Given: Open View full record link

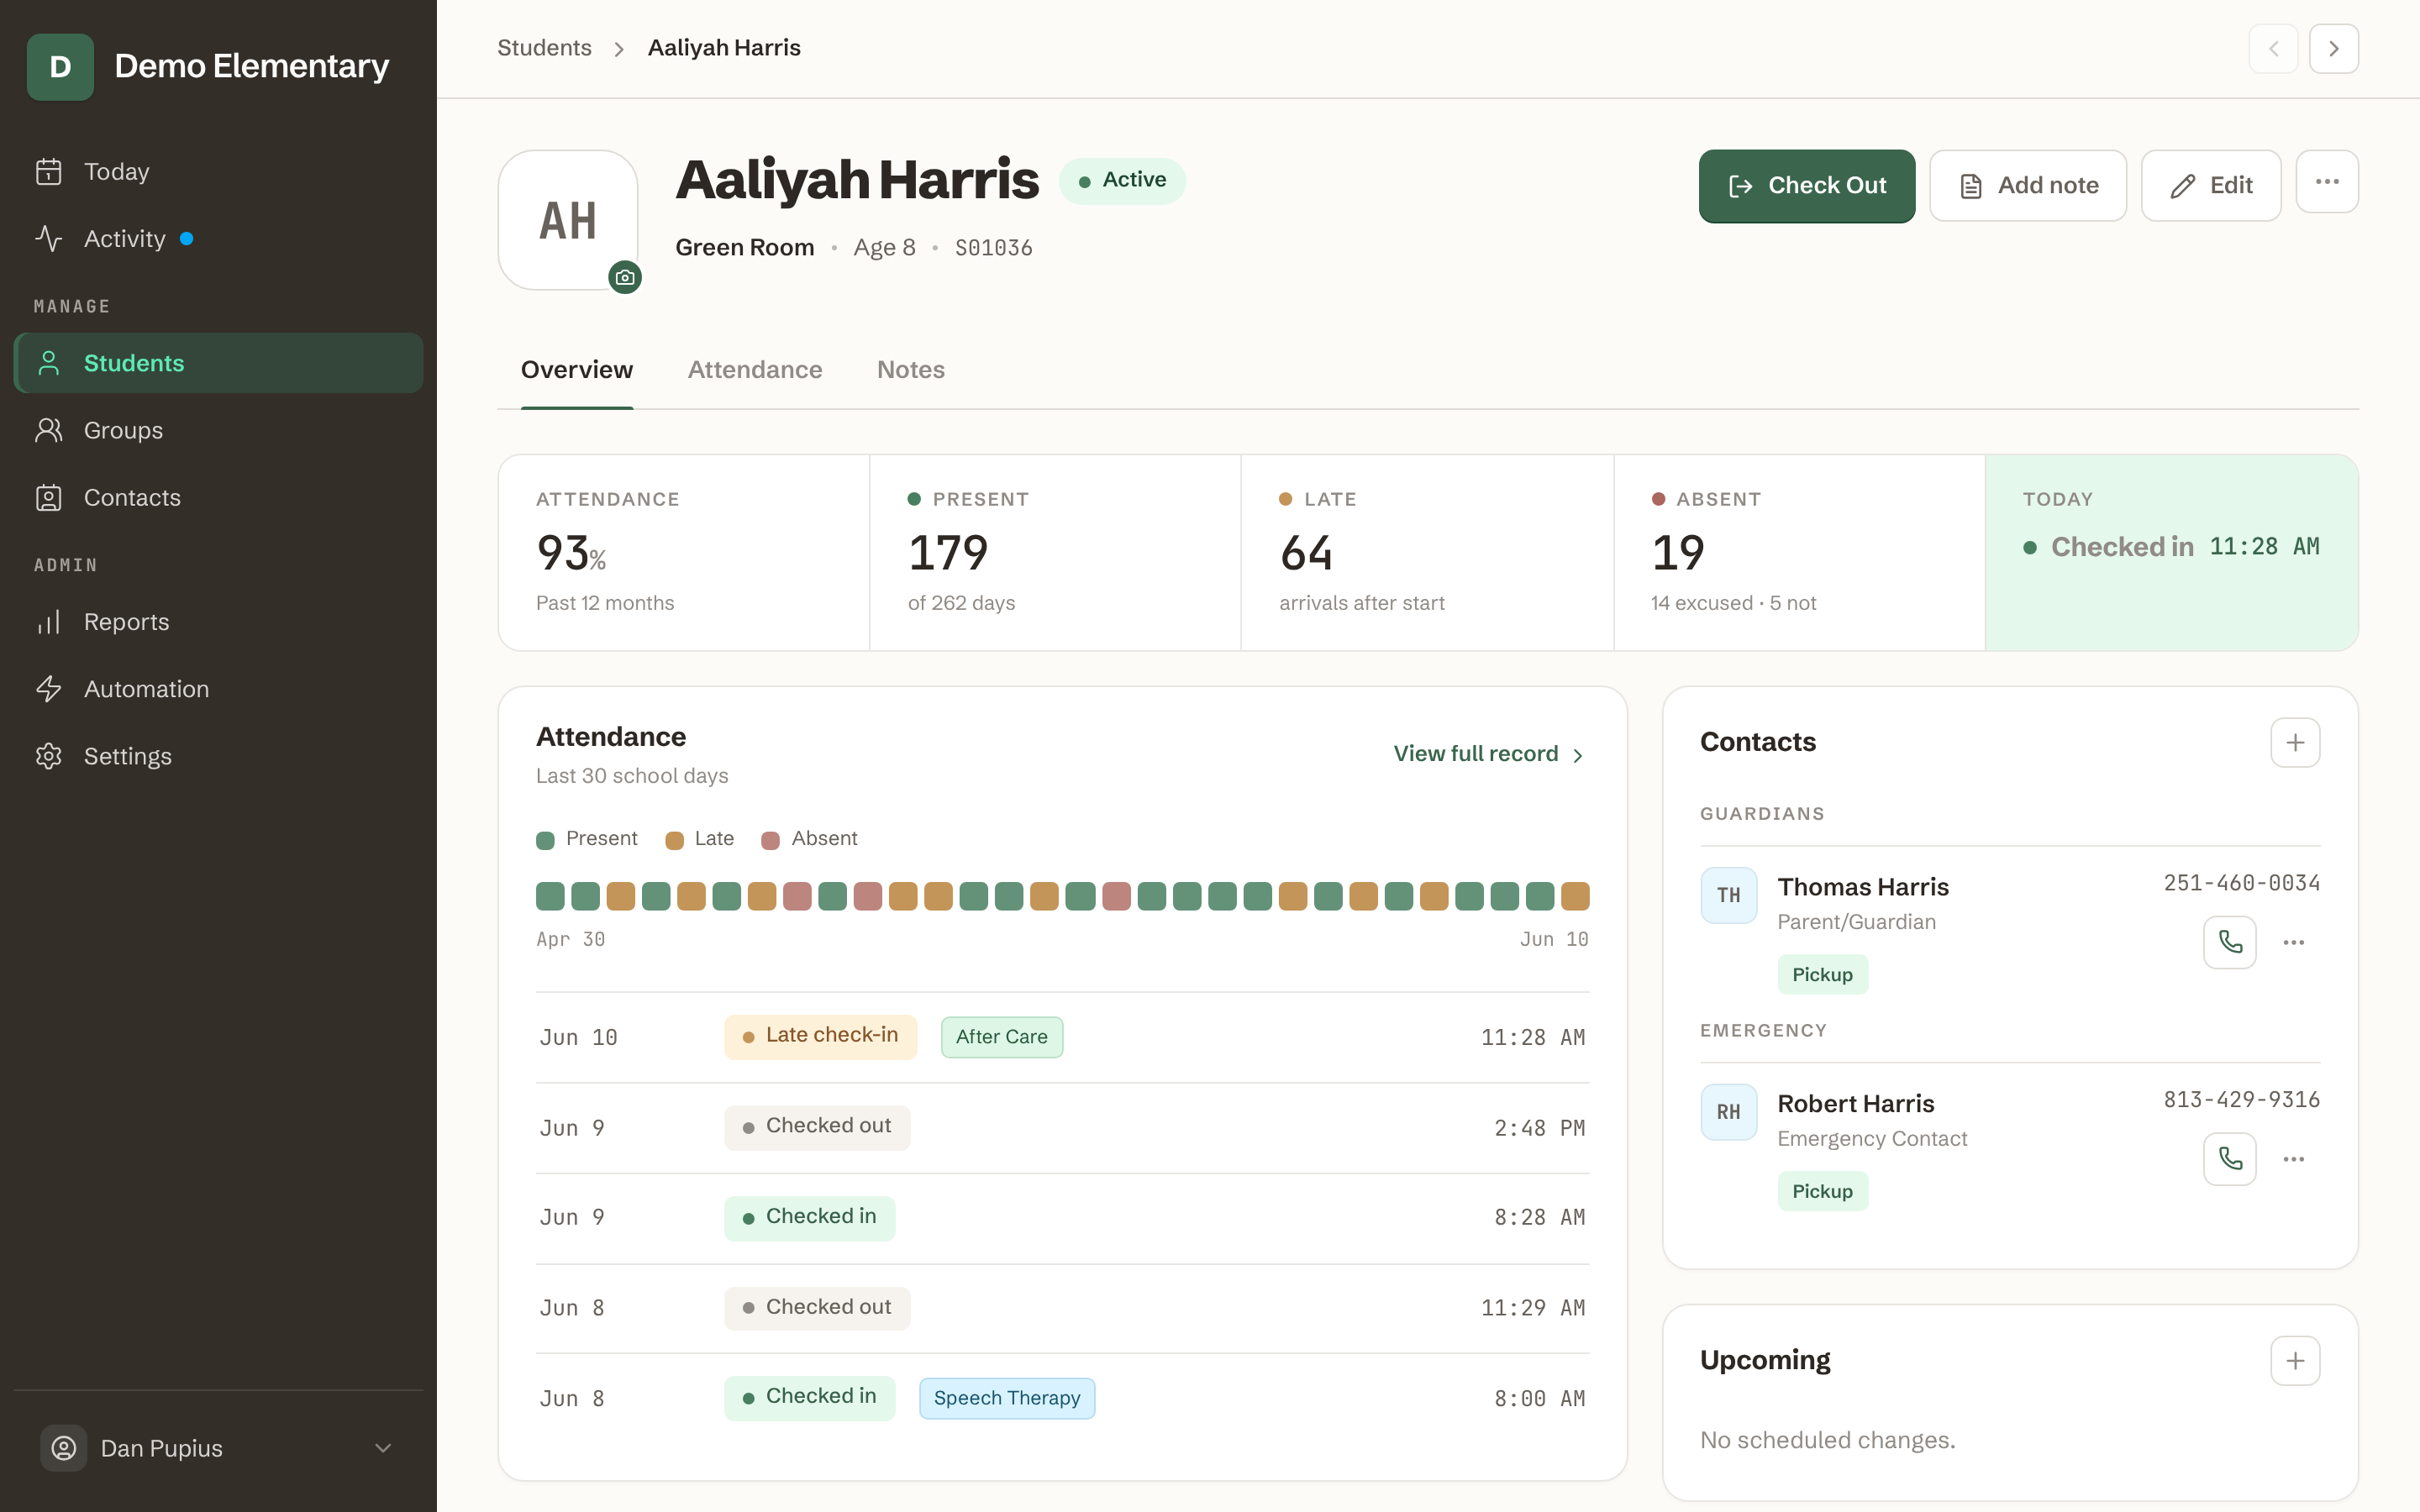Looking at the screenshot, I should pos(1488,754).
